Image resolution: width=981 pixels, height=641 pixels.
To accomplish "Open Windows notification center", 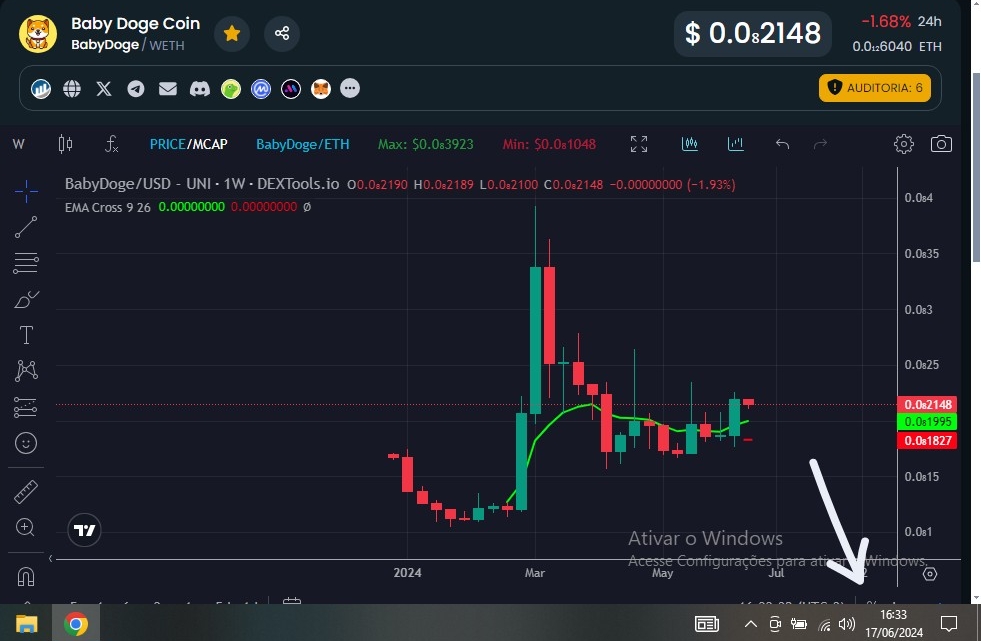I will [949, 623].
